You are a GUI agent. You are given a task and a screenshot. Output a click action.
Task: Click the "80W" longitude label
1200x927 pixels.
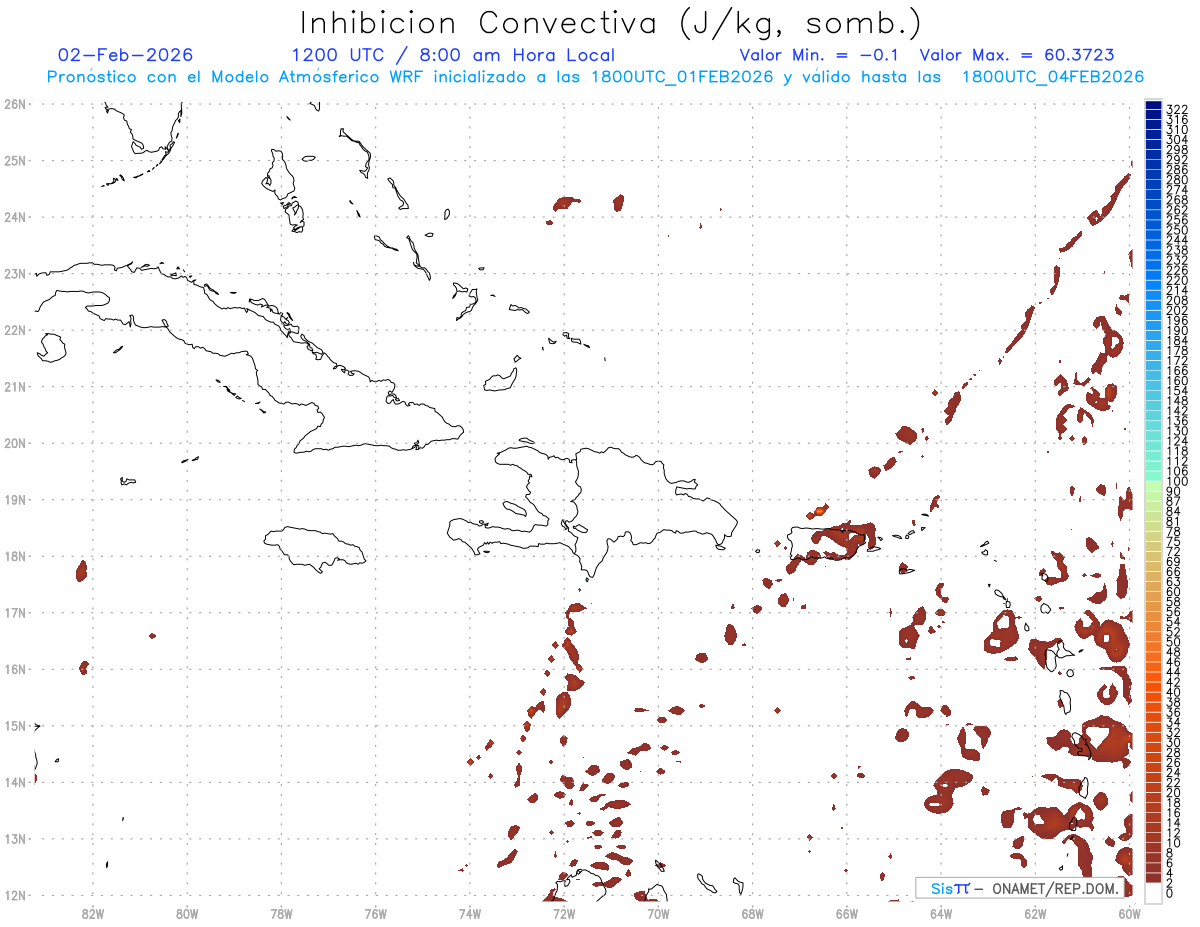coord(186,913)
